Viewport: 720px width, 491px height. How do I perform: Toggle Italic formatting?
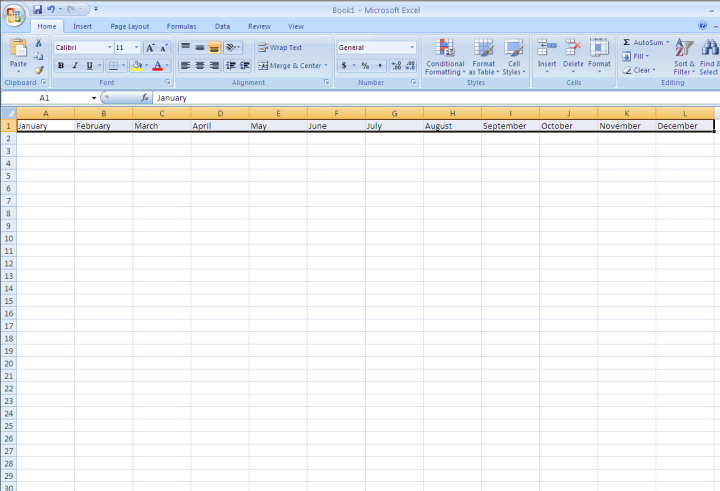coord(75,66)
